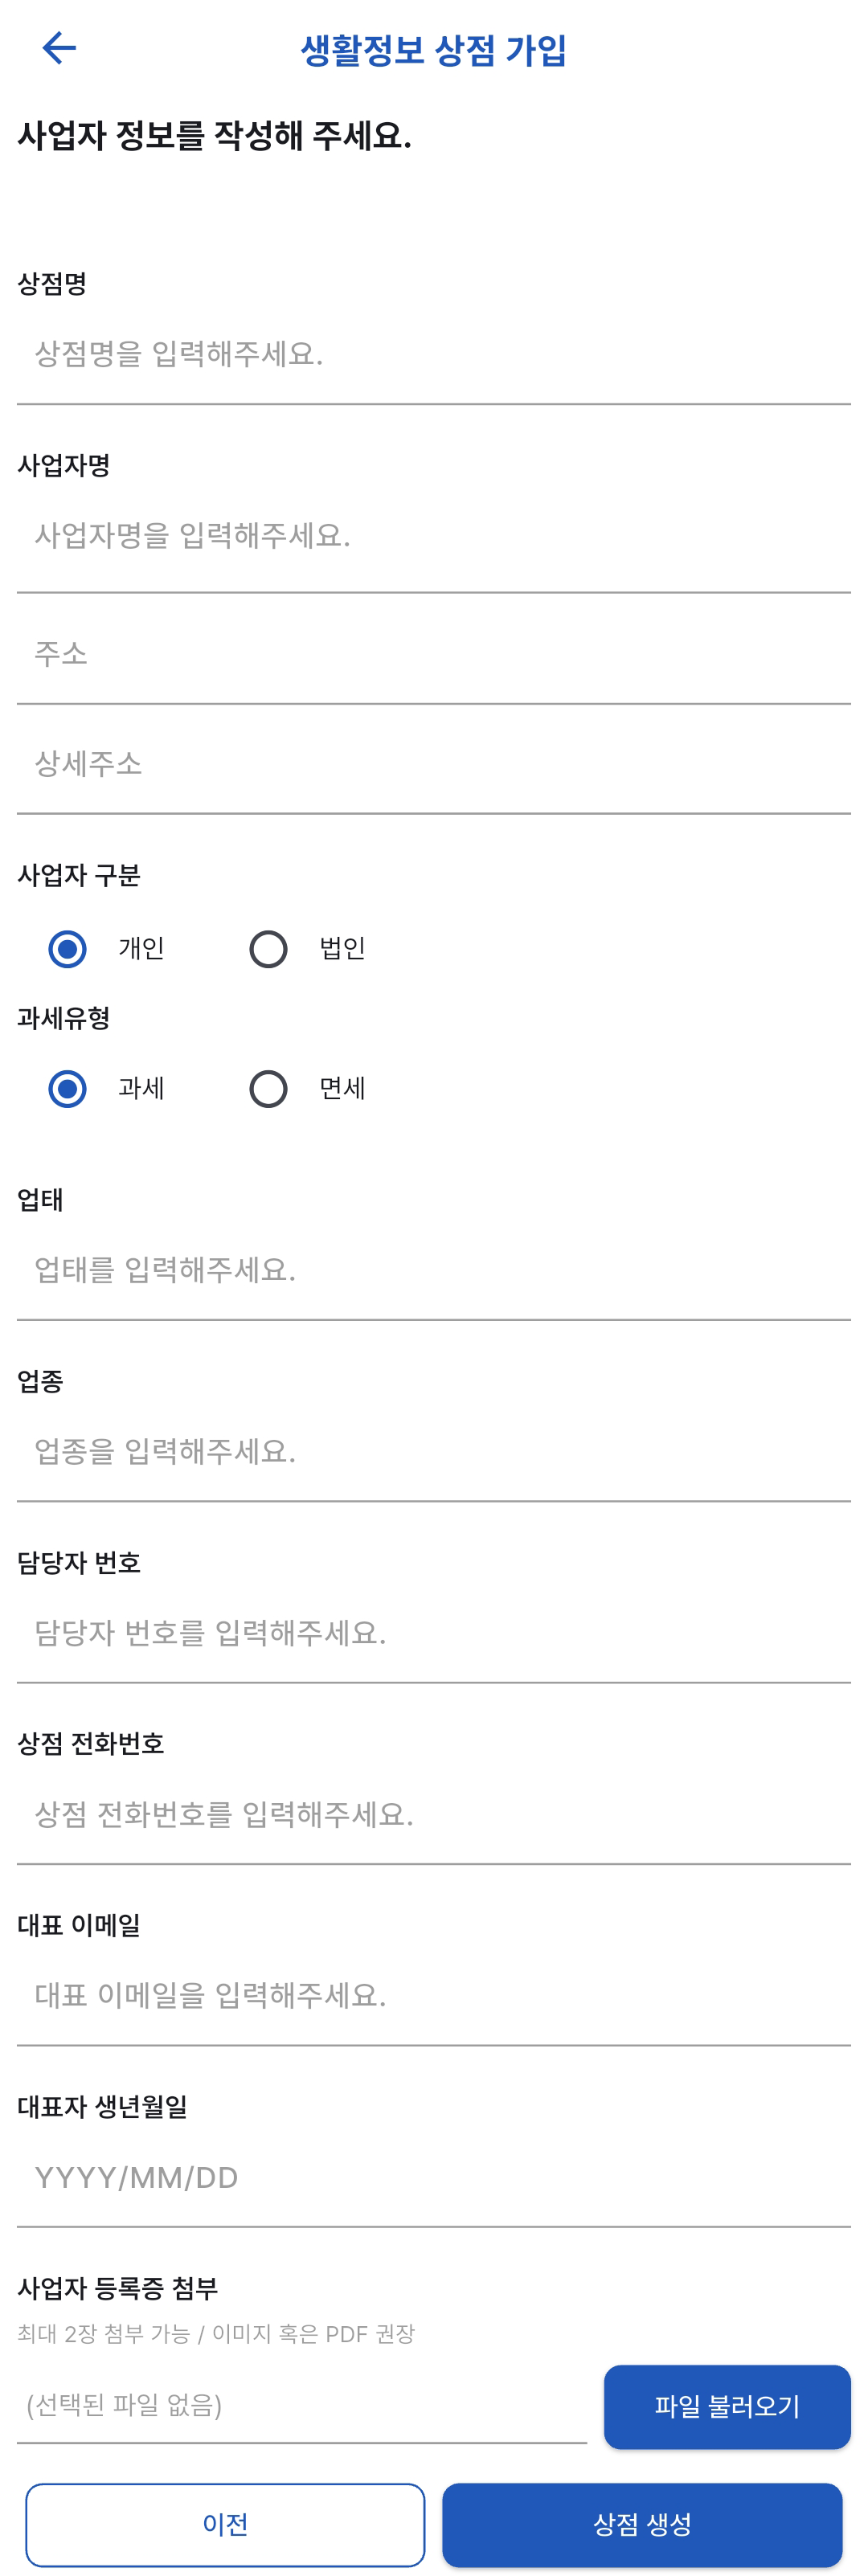Screen dimensions: 868x2576
Task: Choose the 면세 tax type
Action: tap(268, 1088)
